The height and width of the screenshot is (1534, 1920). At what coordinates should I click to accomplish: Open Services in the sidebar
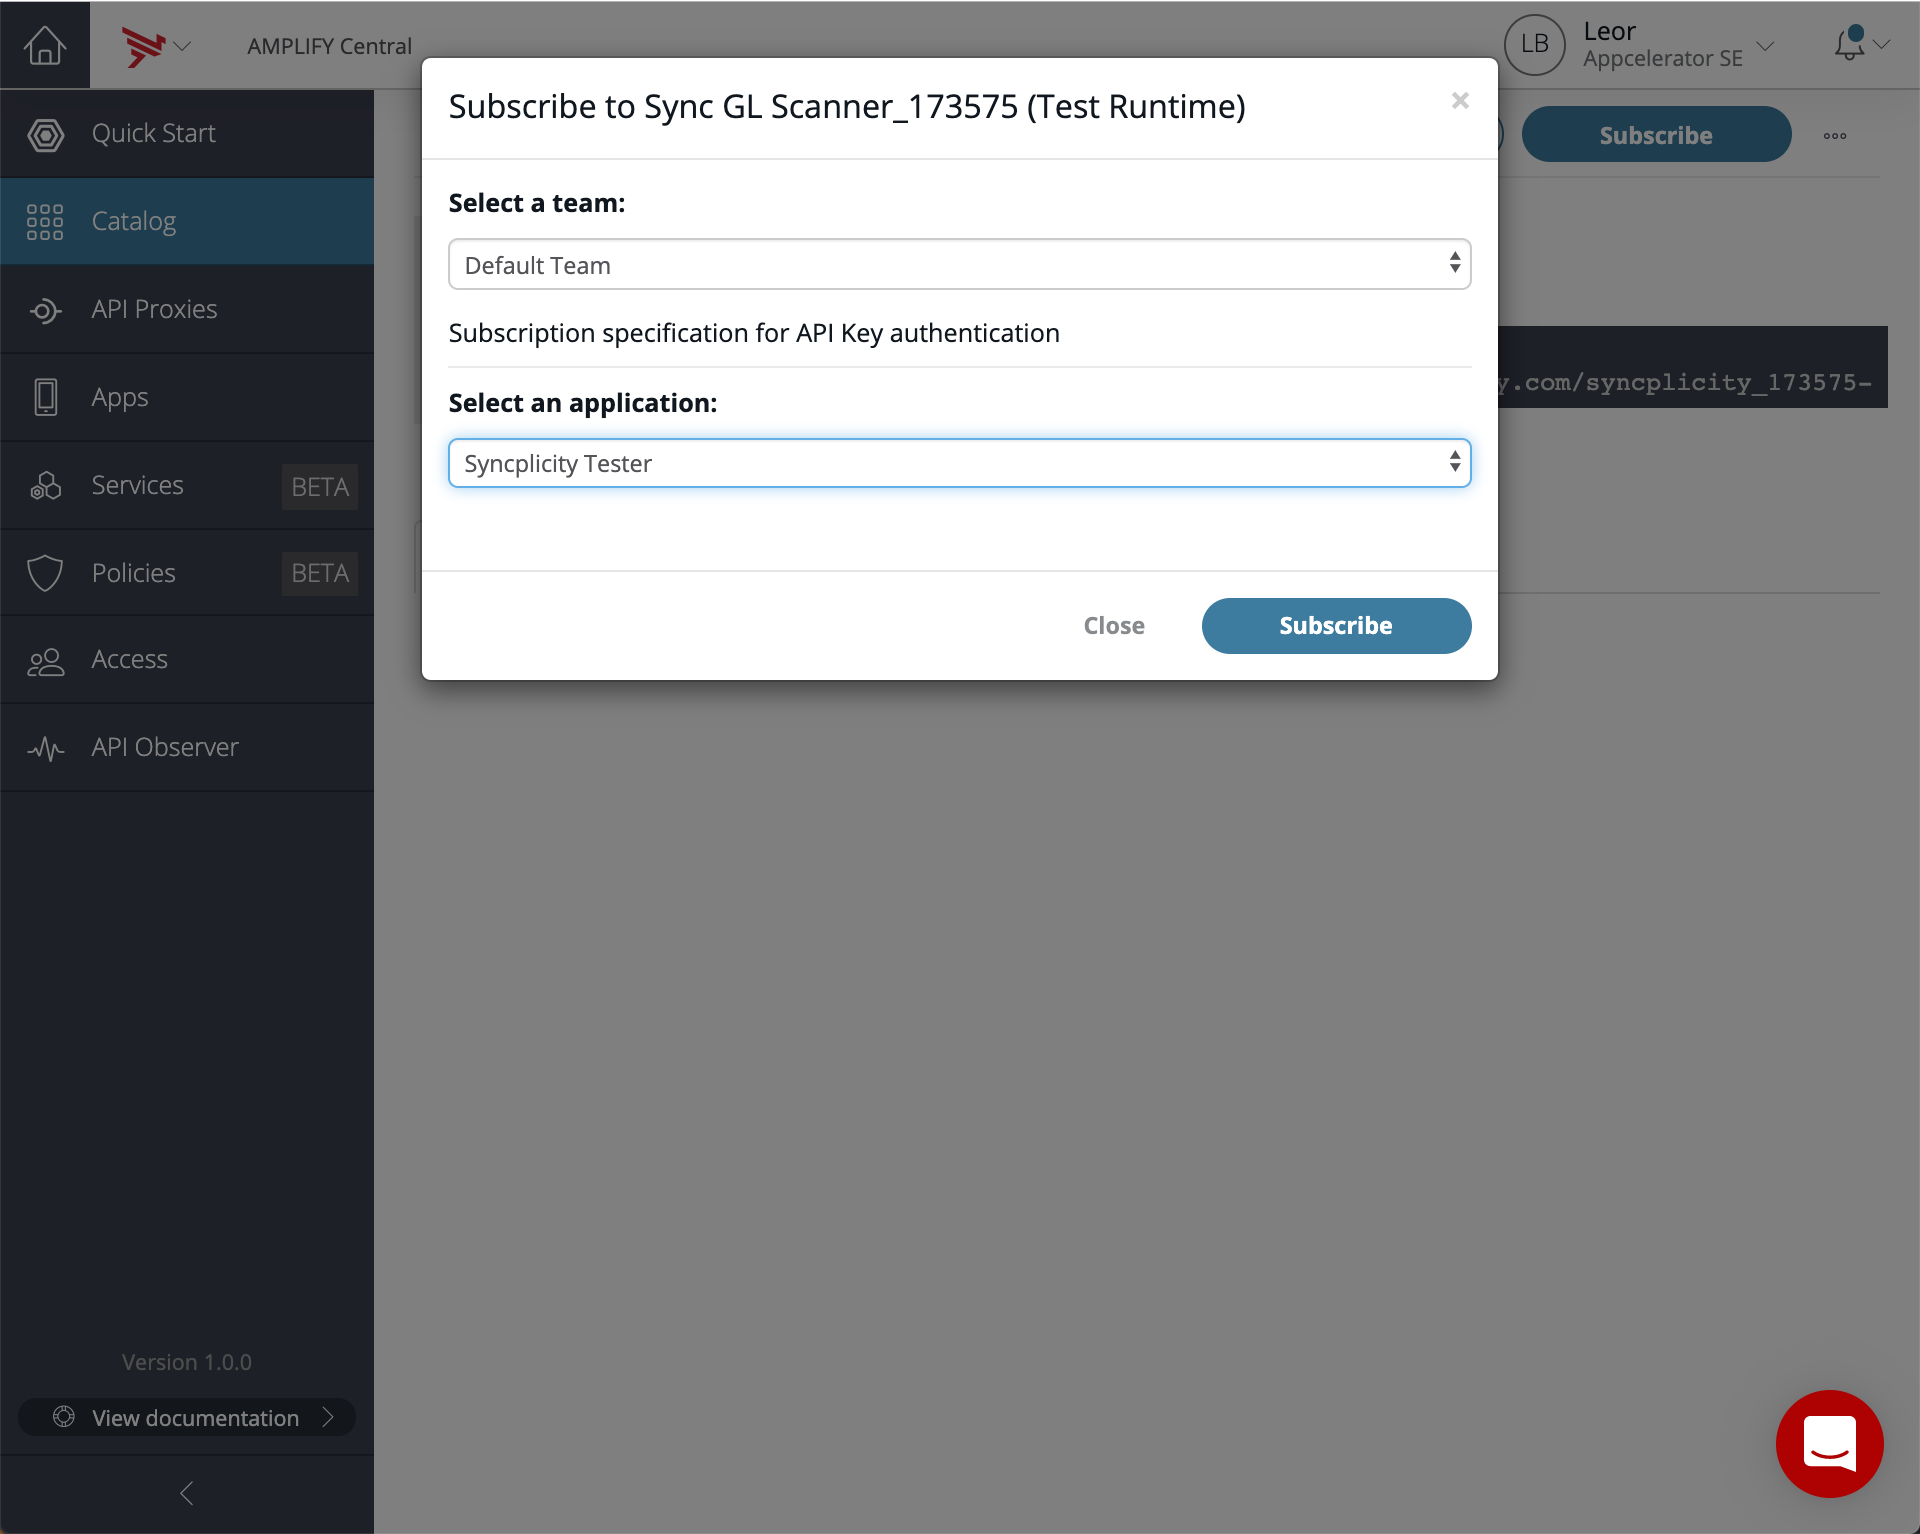click(137, 485)
